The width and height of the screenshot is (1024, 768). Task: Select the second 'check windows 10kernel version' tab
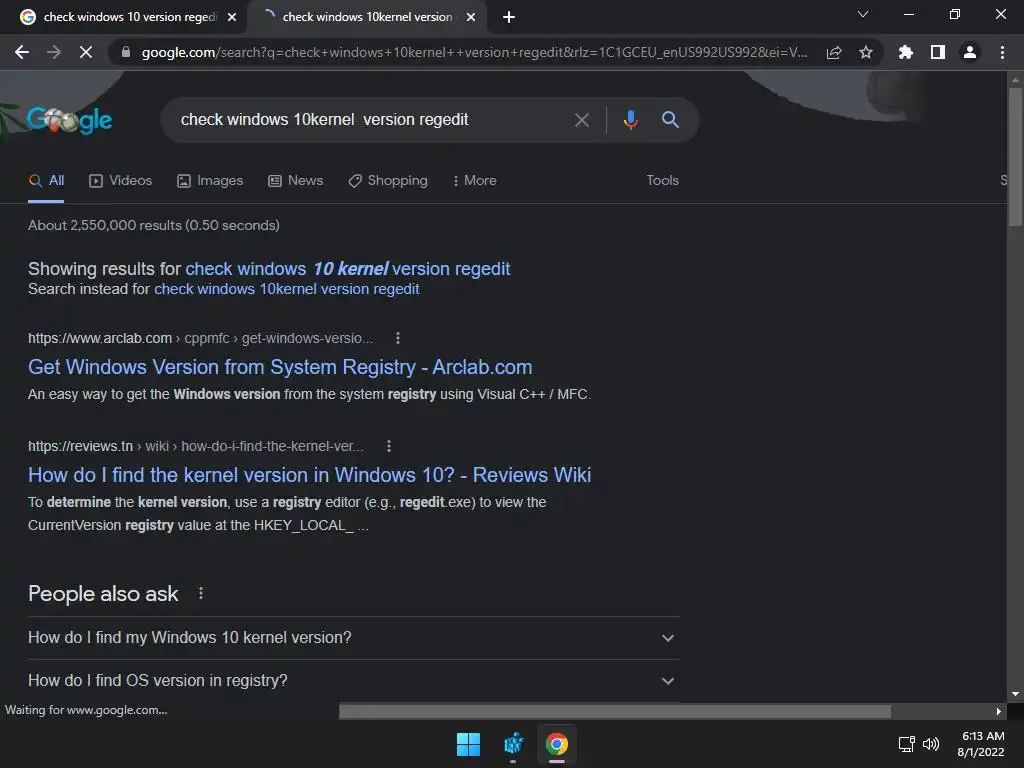[367, 17]
